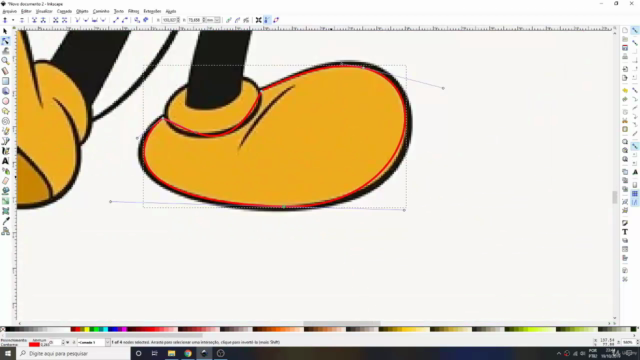Image resolution: width=640 pixels, height=360 pixels.
Task: Make selected nodes cusp
Action: click(77, 20)
